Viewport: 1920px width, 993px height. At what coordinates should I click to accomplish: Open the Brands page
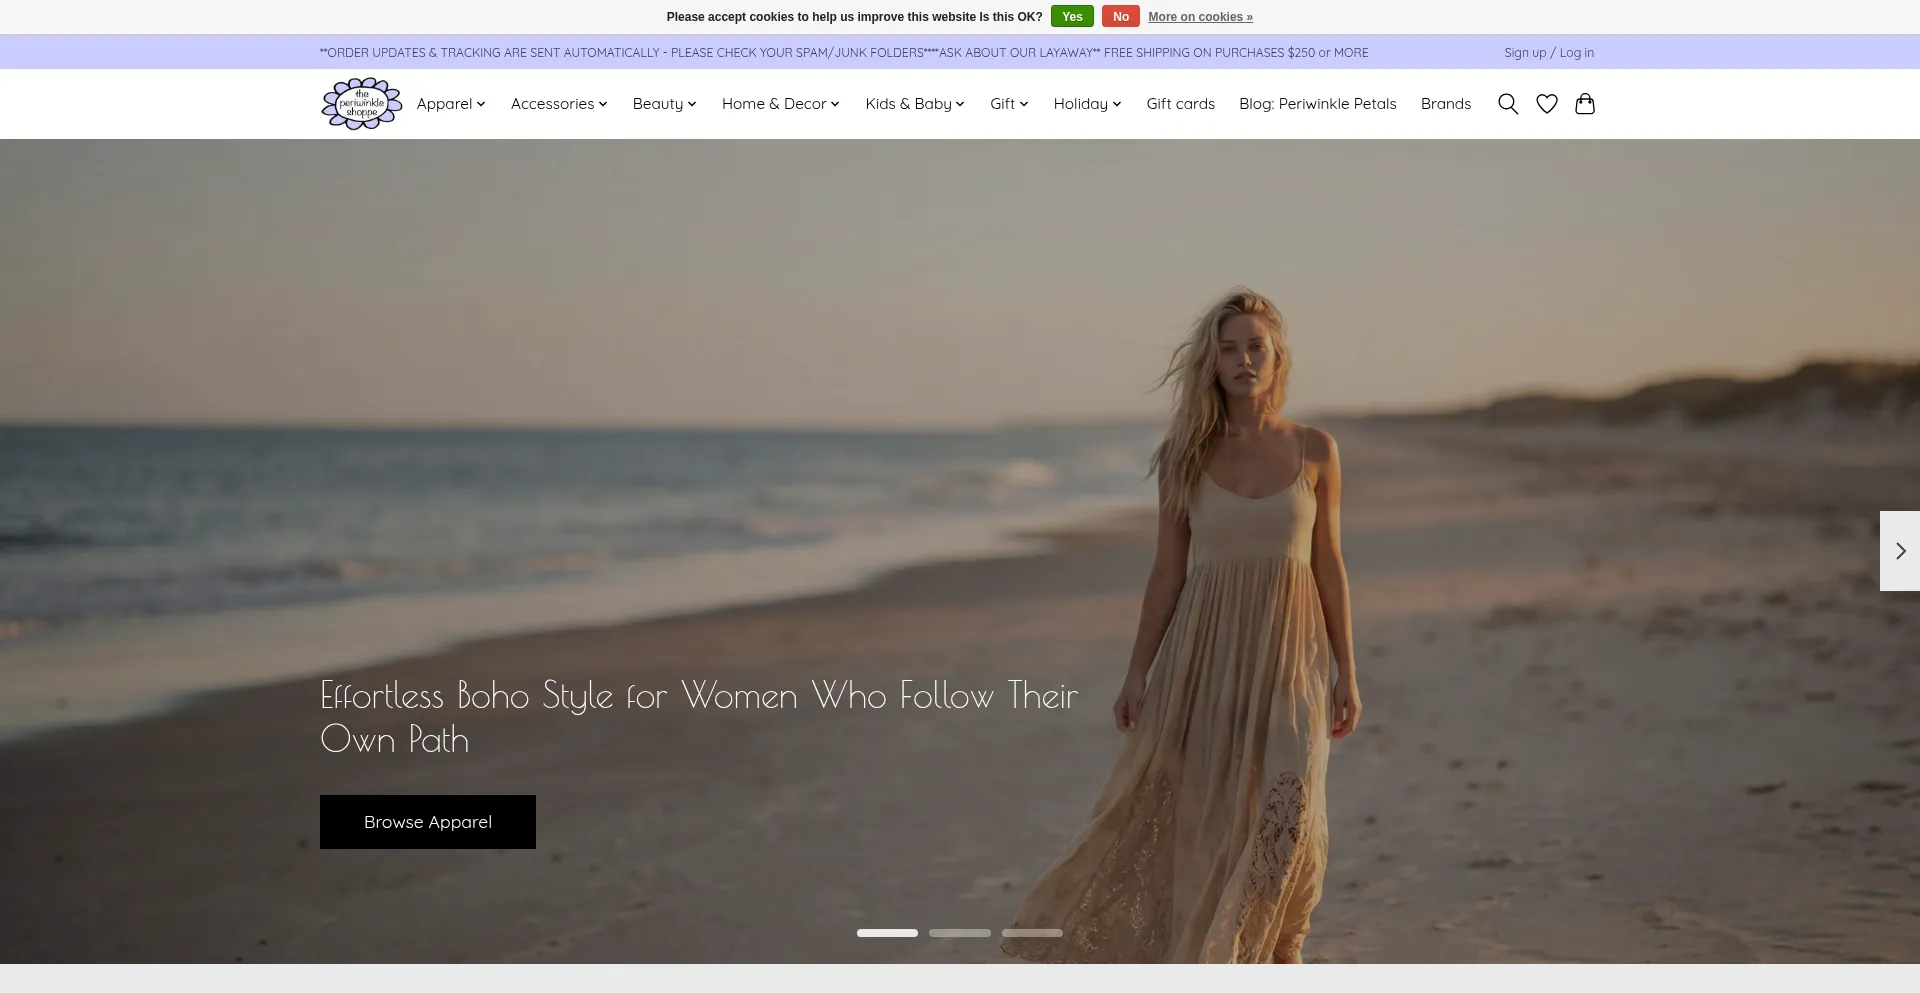(x=1445, y=104)
